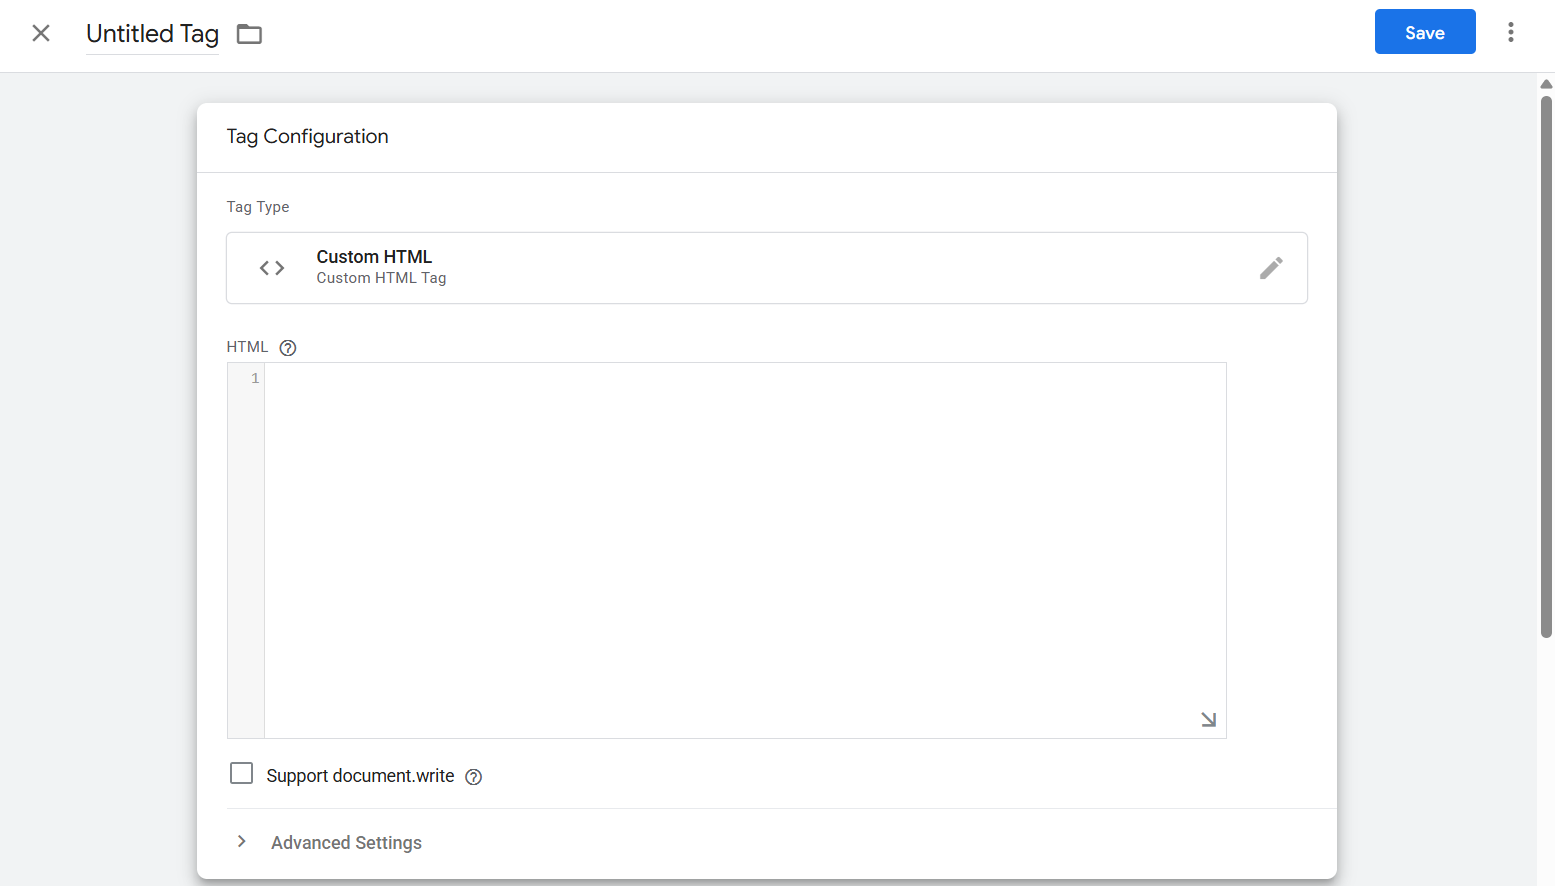Click the Advanced Settings label
This screenshot has width=1555, height=886.
click(x=346, y=843)
